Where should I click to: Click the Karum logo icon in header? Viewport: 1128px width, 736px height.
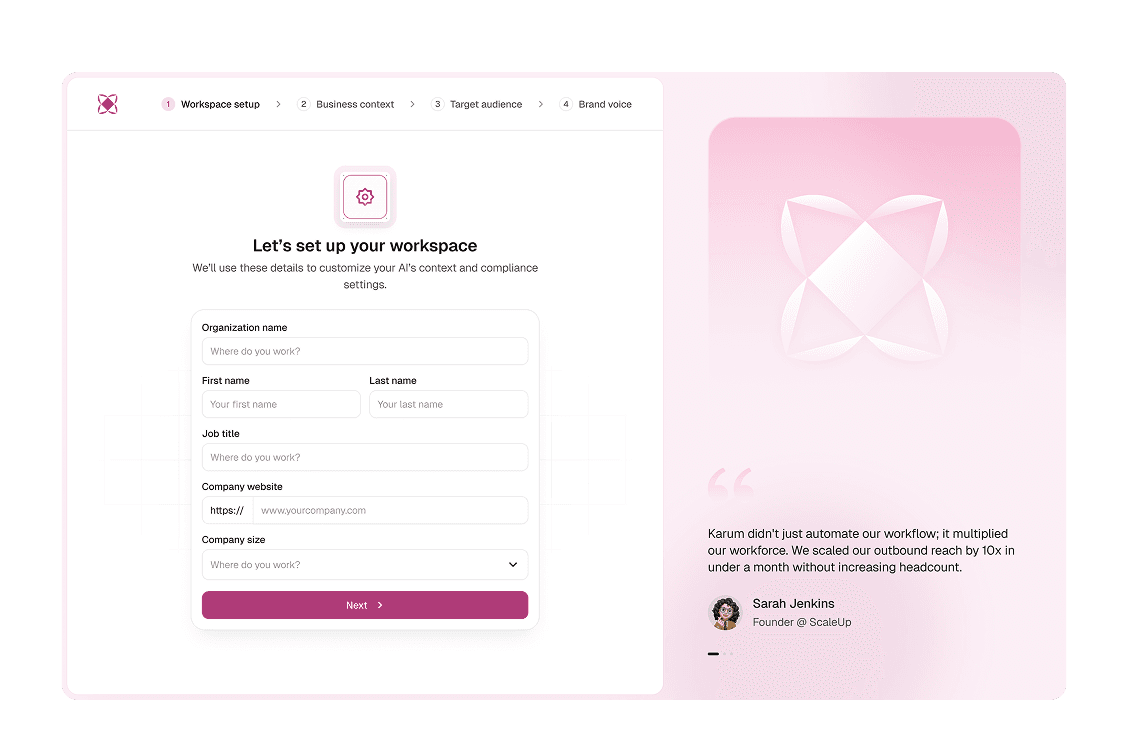click(107, 104)
